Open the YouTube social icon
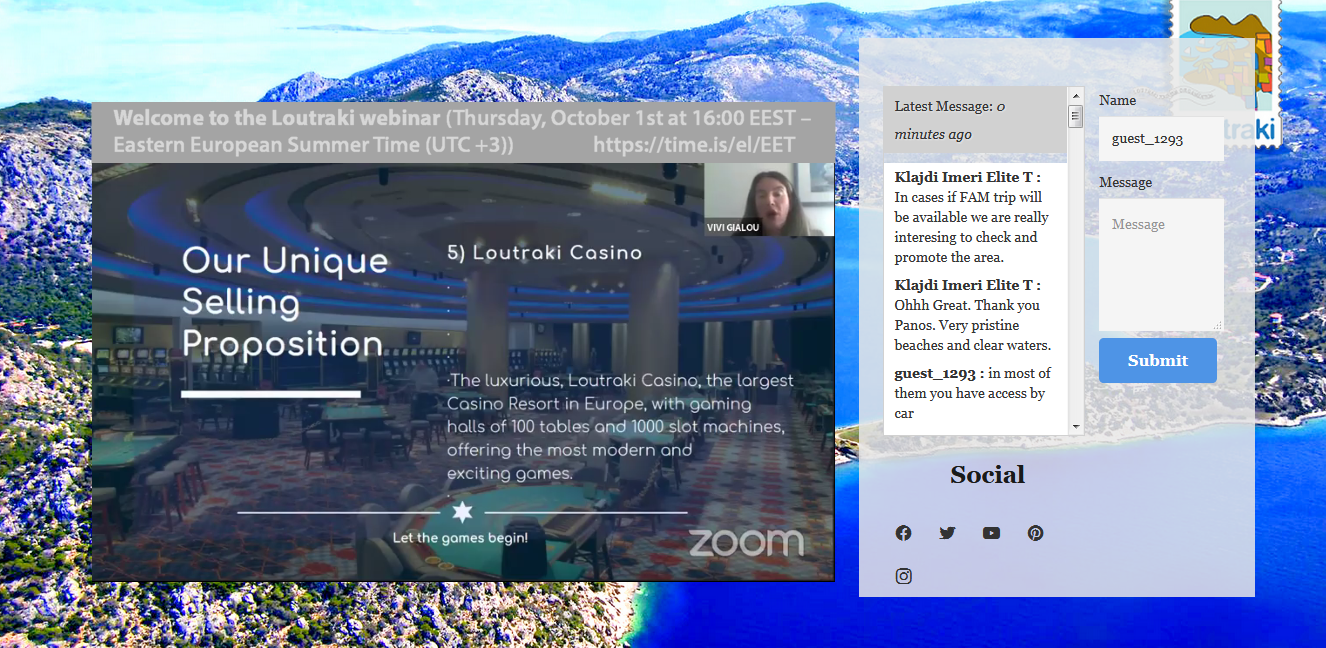Viewport: 1326px width, 648px height. tap(991, 533)
